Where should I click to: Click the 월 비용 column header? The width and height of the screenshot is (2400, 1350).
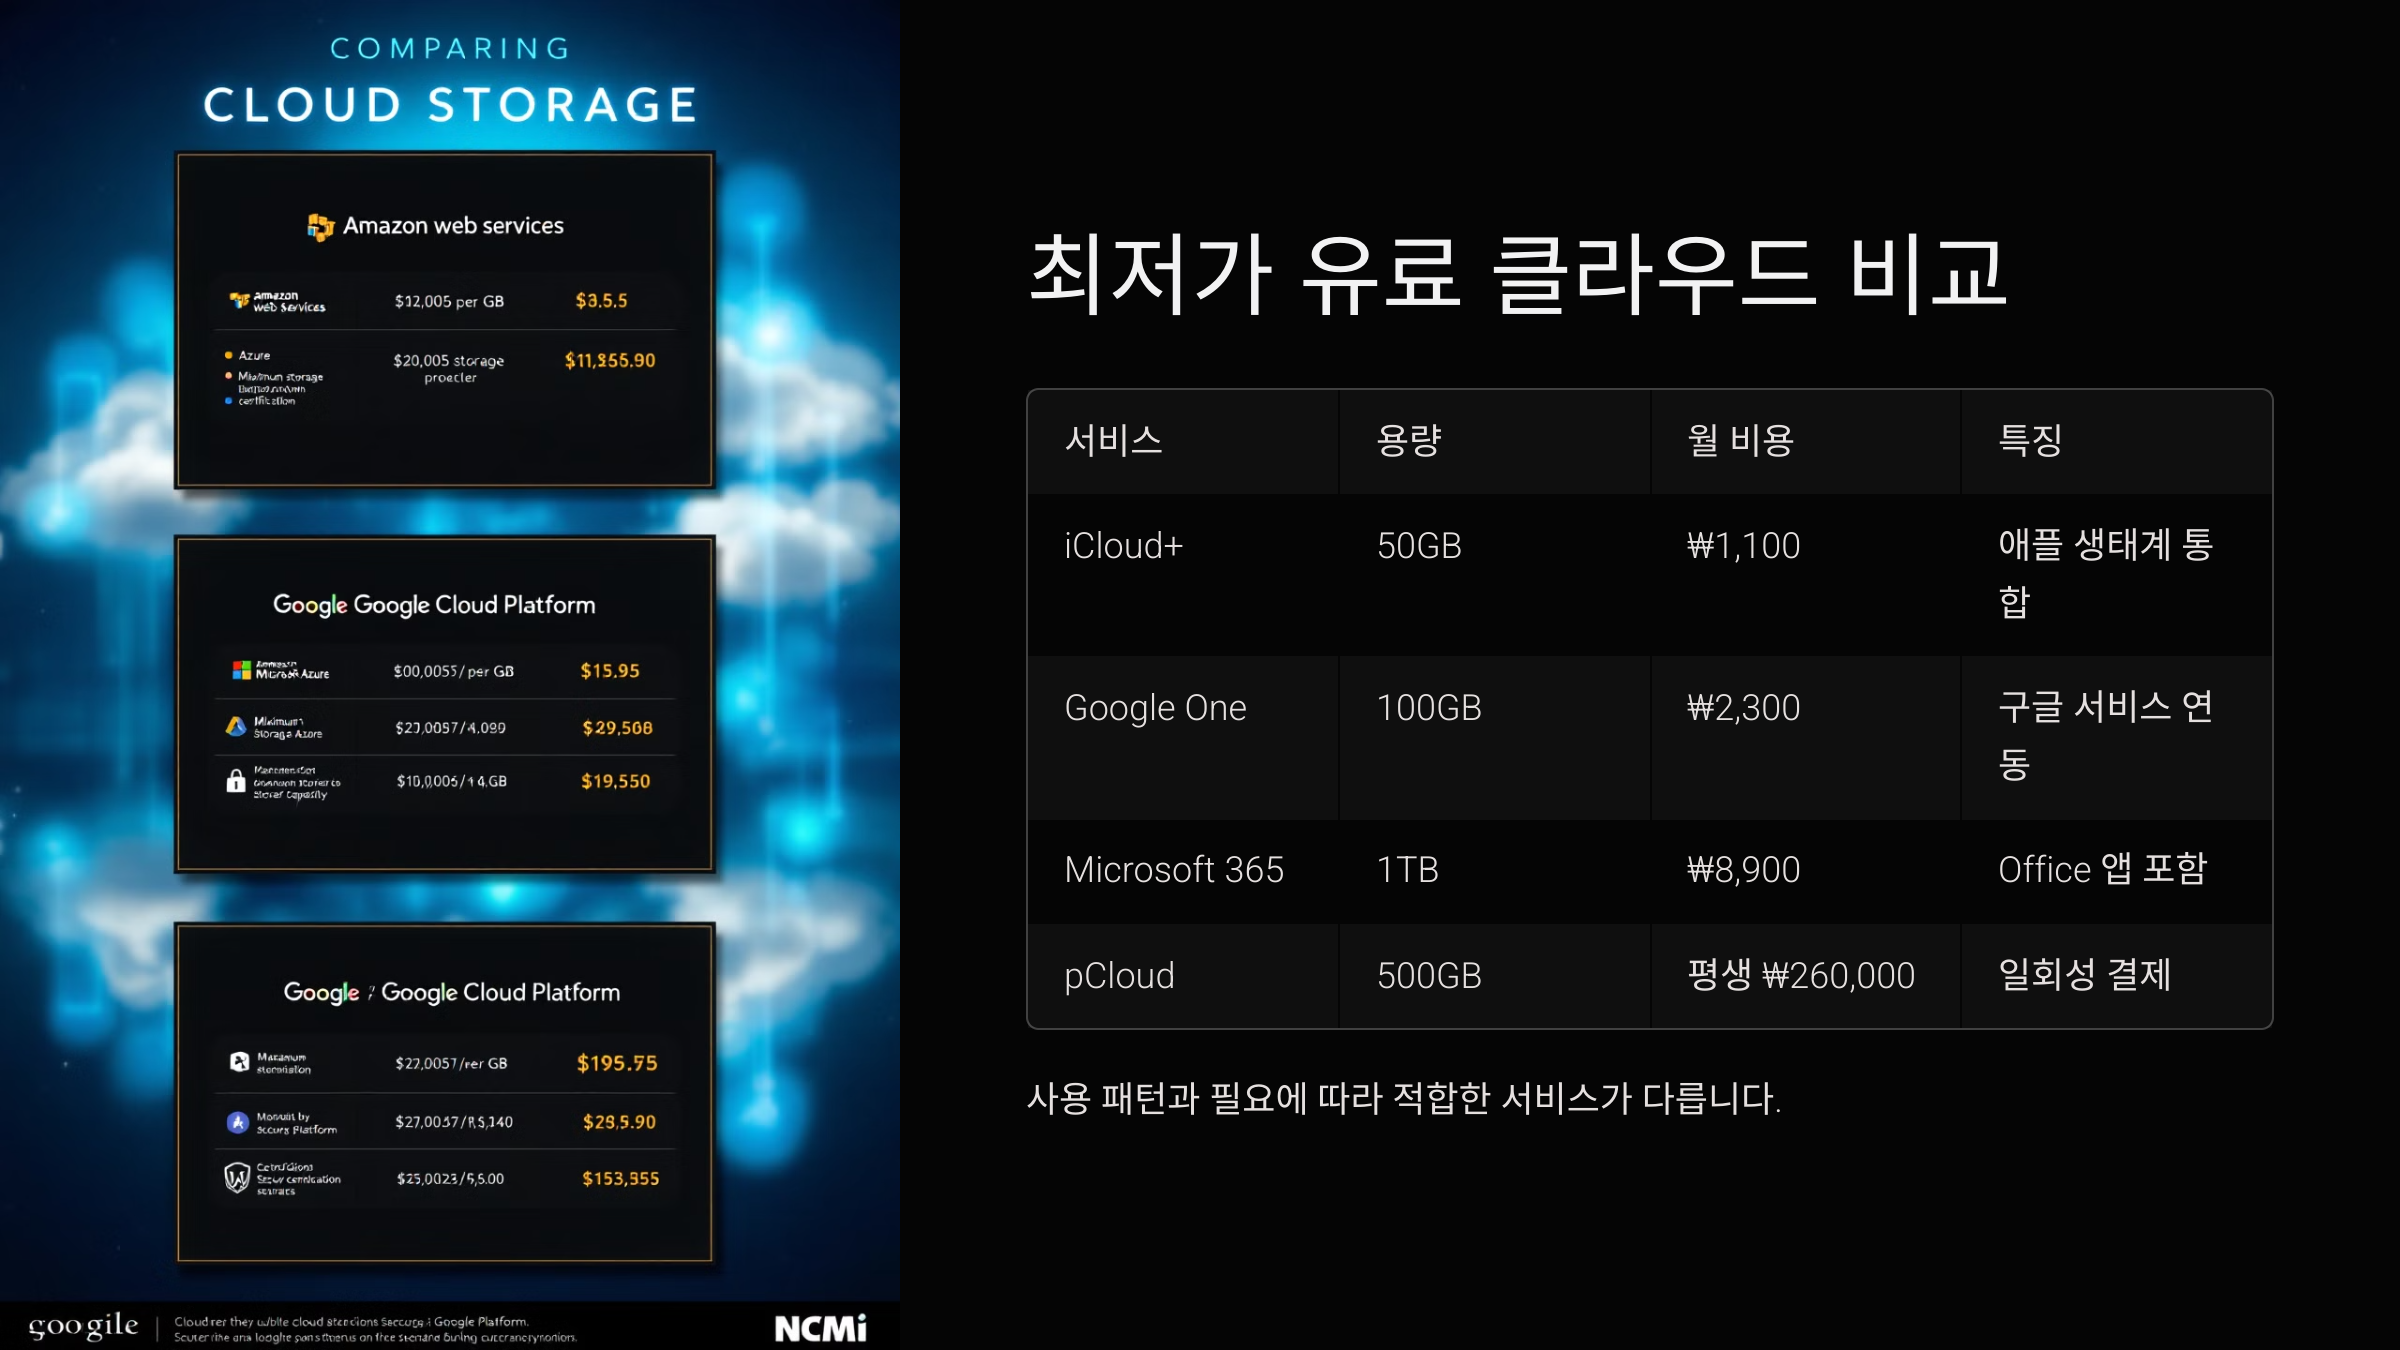[x=1740, y=441]
